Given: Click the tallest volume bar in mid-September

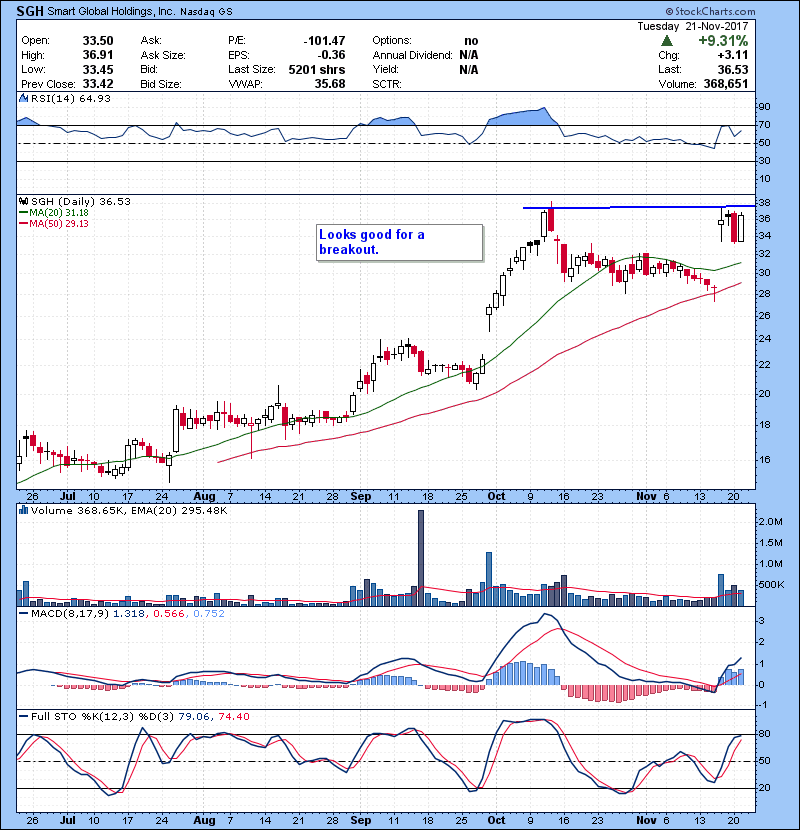Looking at the screenshot, I should click(421, 558).
